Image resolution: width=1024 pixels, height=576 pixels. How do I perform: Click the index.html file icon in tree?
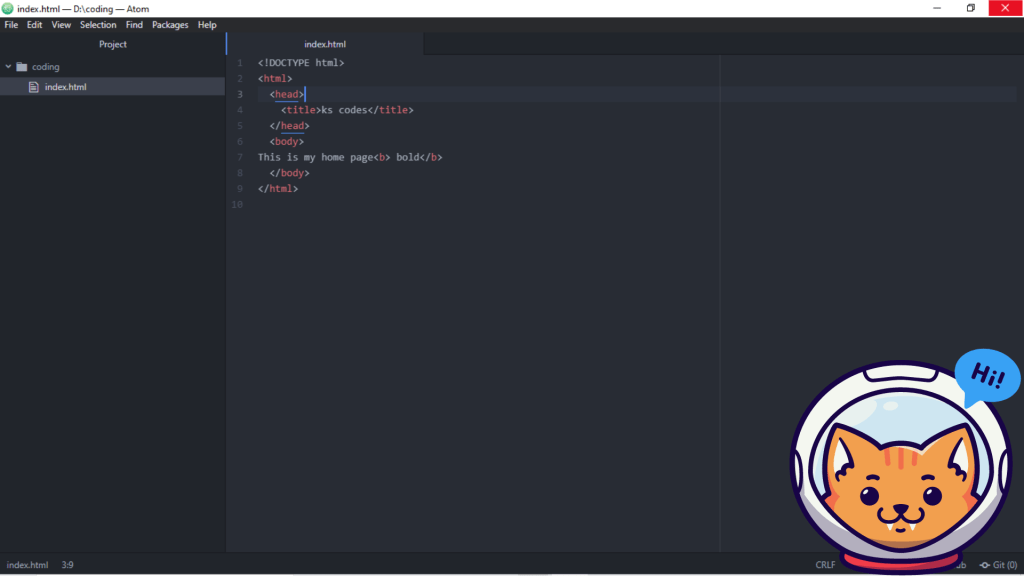[34, 87]
